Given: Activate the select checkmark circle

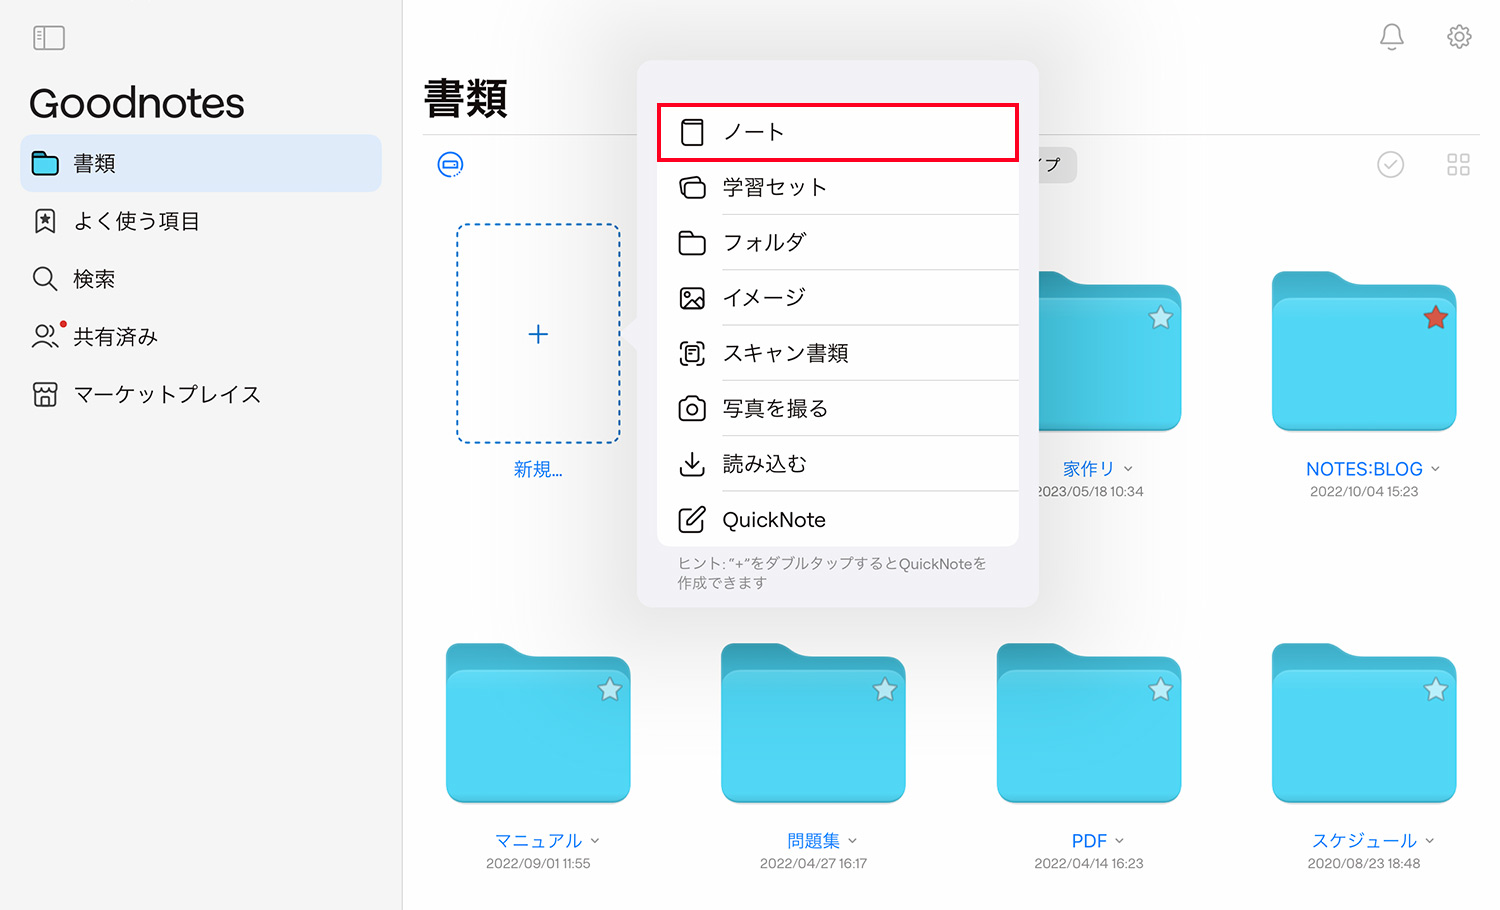Looking at the screenshot, I should [x=1390, y=164].
